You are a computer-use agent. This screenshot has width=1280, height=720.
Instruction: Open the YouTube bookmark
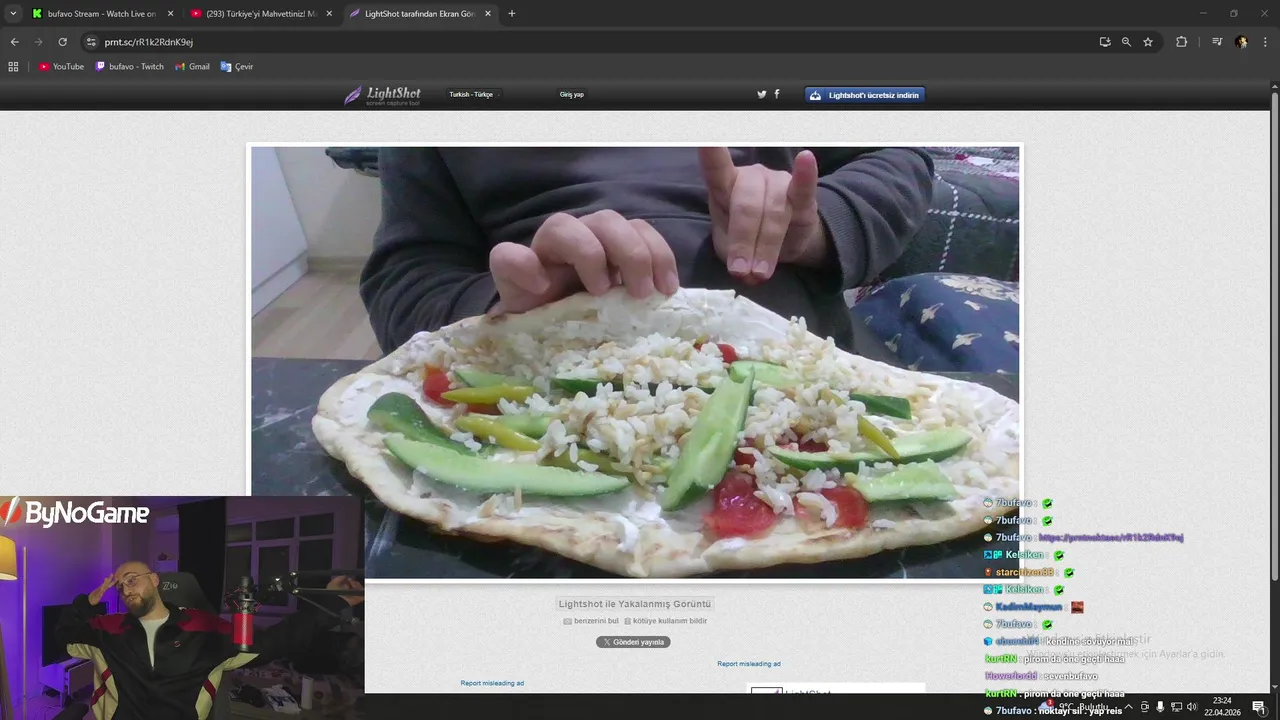(62, 67)
